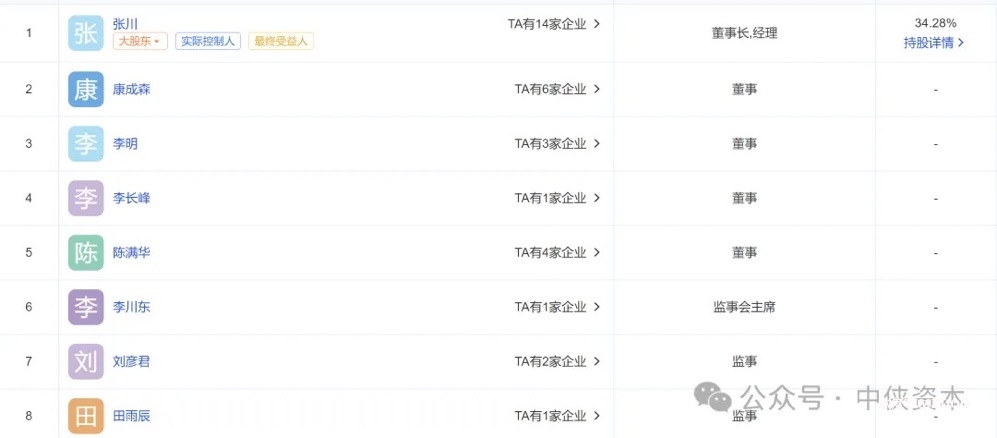Expand TA有3家企业 for 李明
The image size is (997, 438).
point(557,144)
